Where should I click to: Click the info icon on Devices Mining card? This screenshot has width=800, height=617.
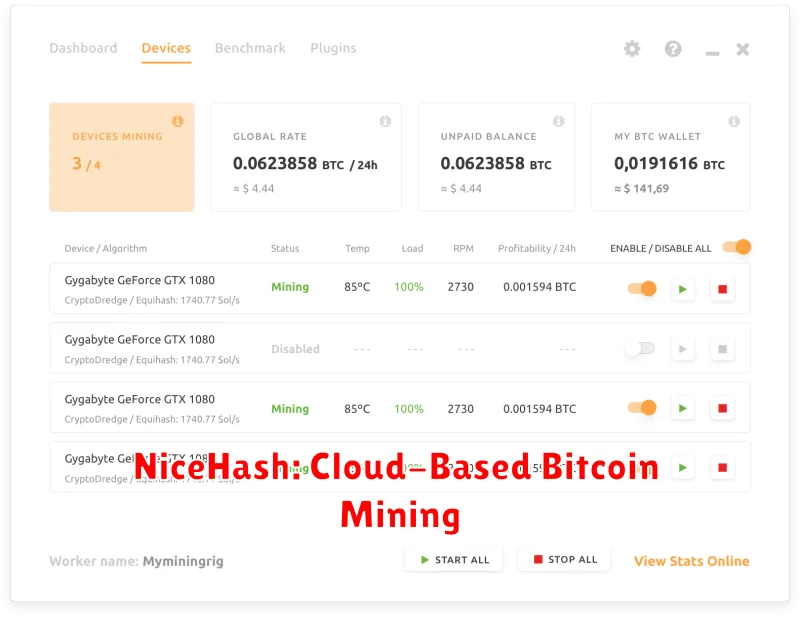178,121
